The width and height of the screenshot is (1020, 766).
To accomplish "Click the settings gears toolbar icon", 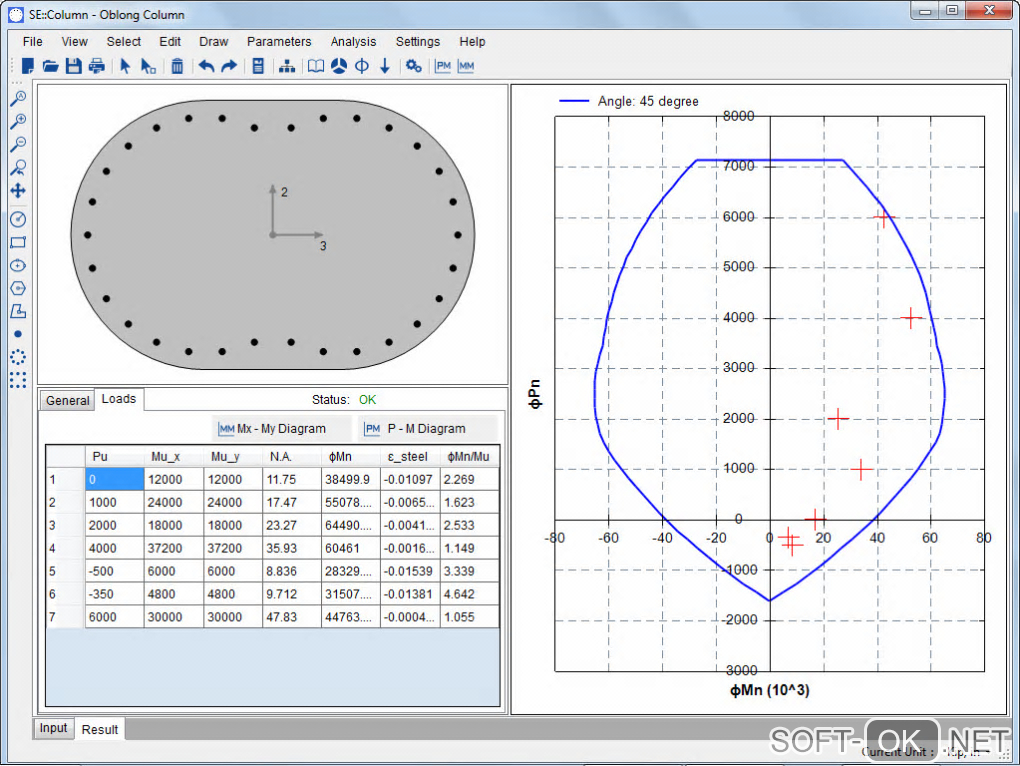I will coord(413,67).
